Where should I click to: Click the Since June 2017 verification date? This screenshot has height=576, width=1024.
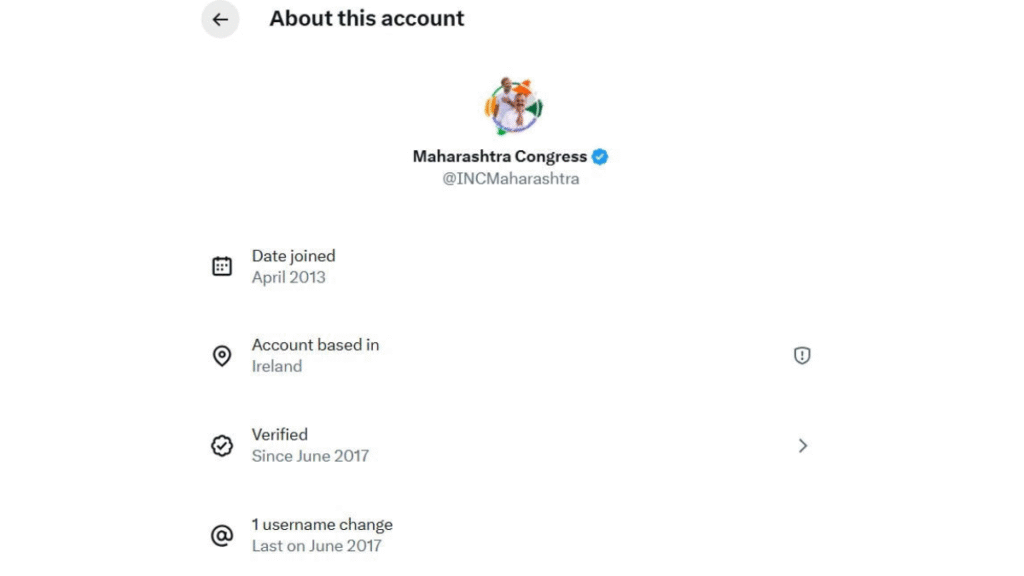[x=310, y=456]
